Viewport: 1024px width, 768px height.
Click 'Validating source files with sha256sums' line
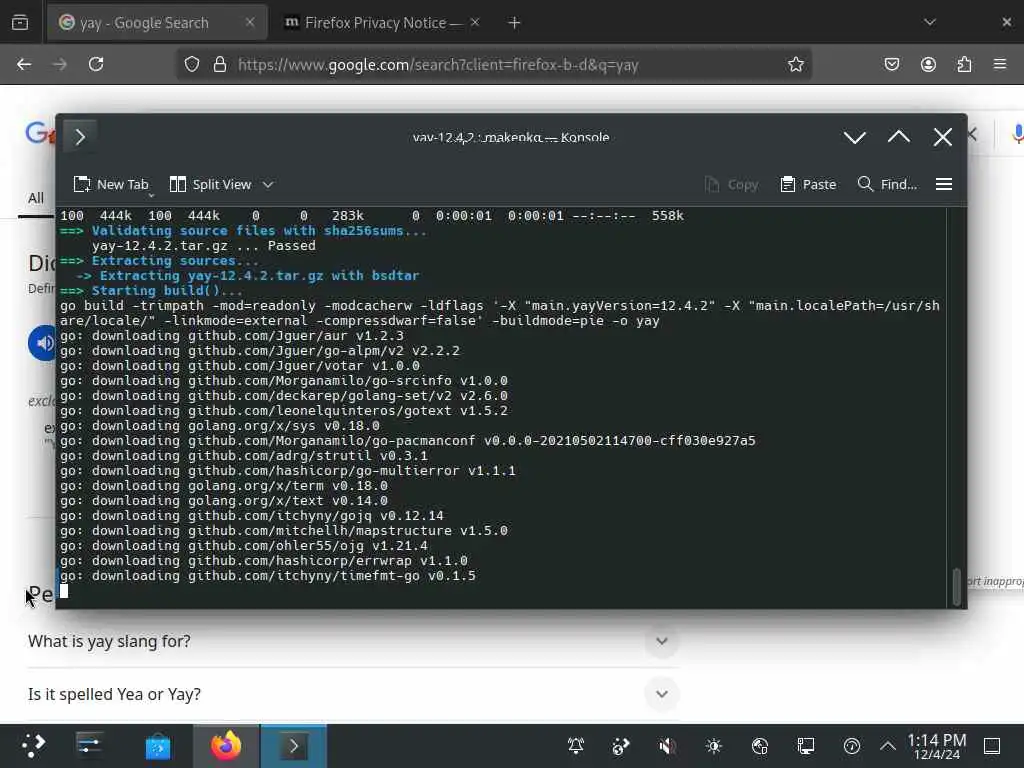pyautogui.click(x=243, y=231)
